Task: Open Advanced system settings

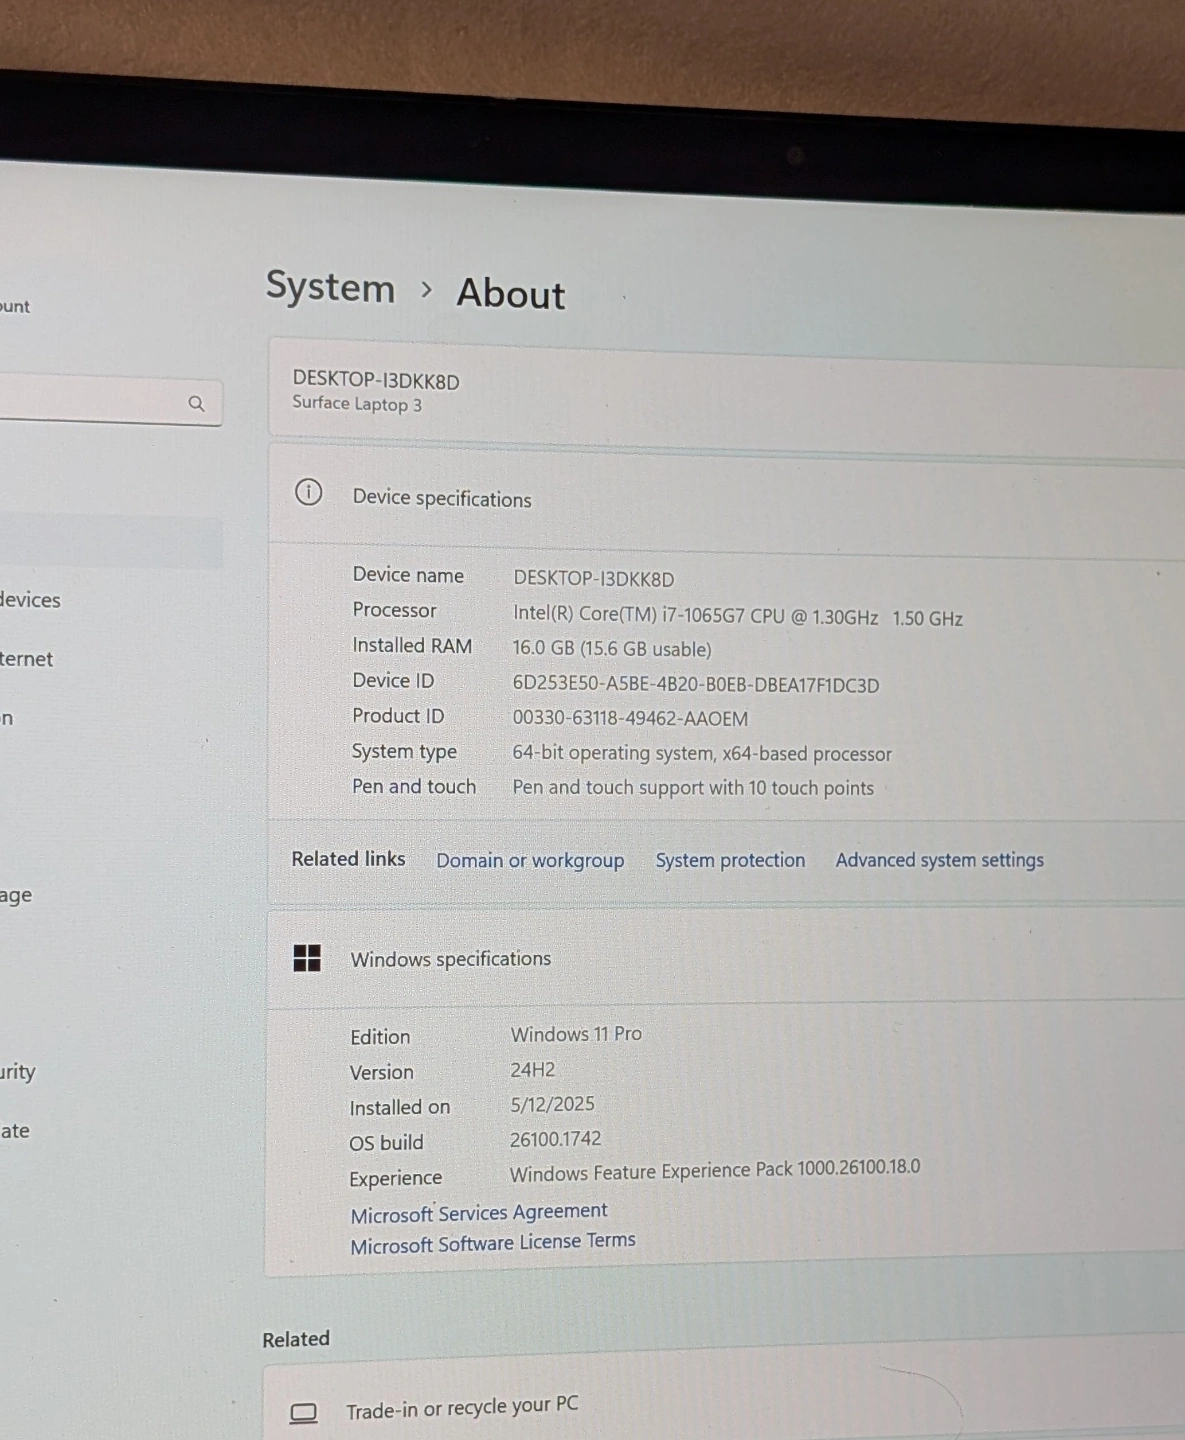Action: coord(939,860)
